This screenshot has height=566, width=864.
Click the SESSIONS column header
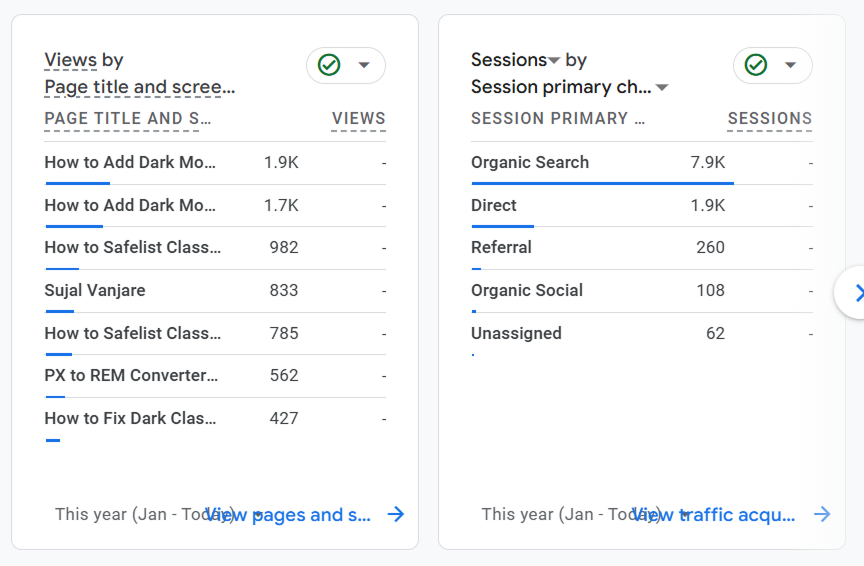point(769,119)
